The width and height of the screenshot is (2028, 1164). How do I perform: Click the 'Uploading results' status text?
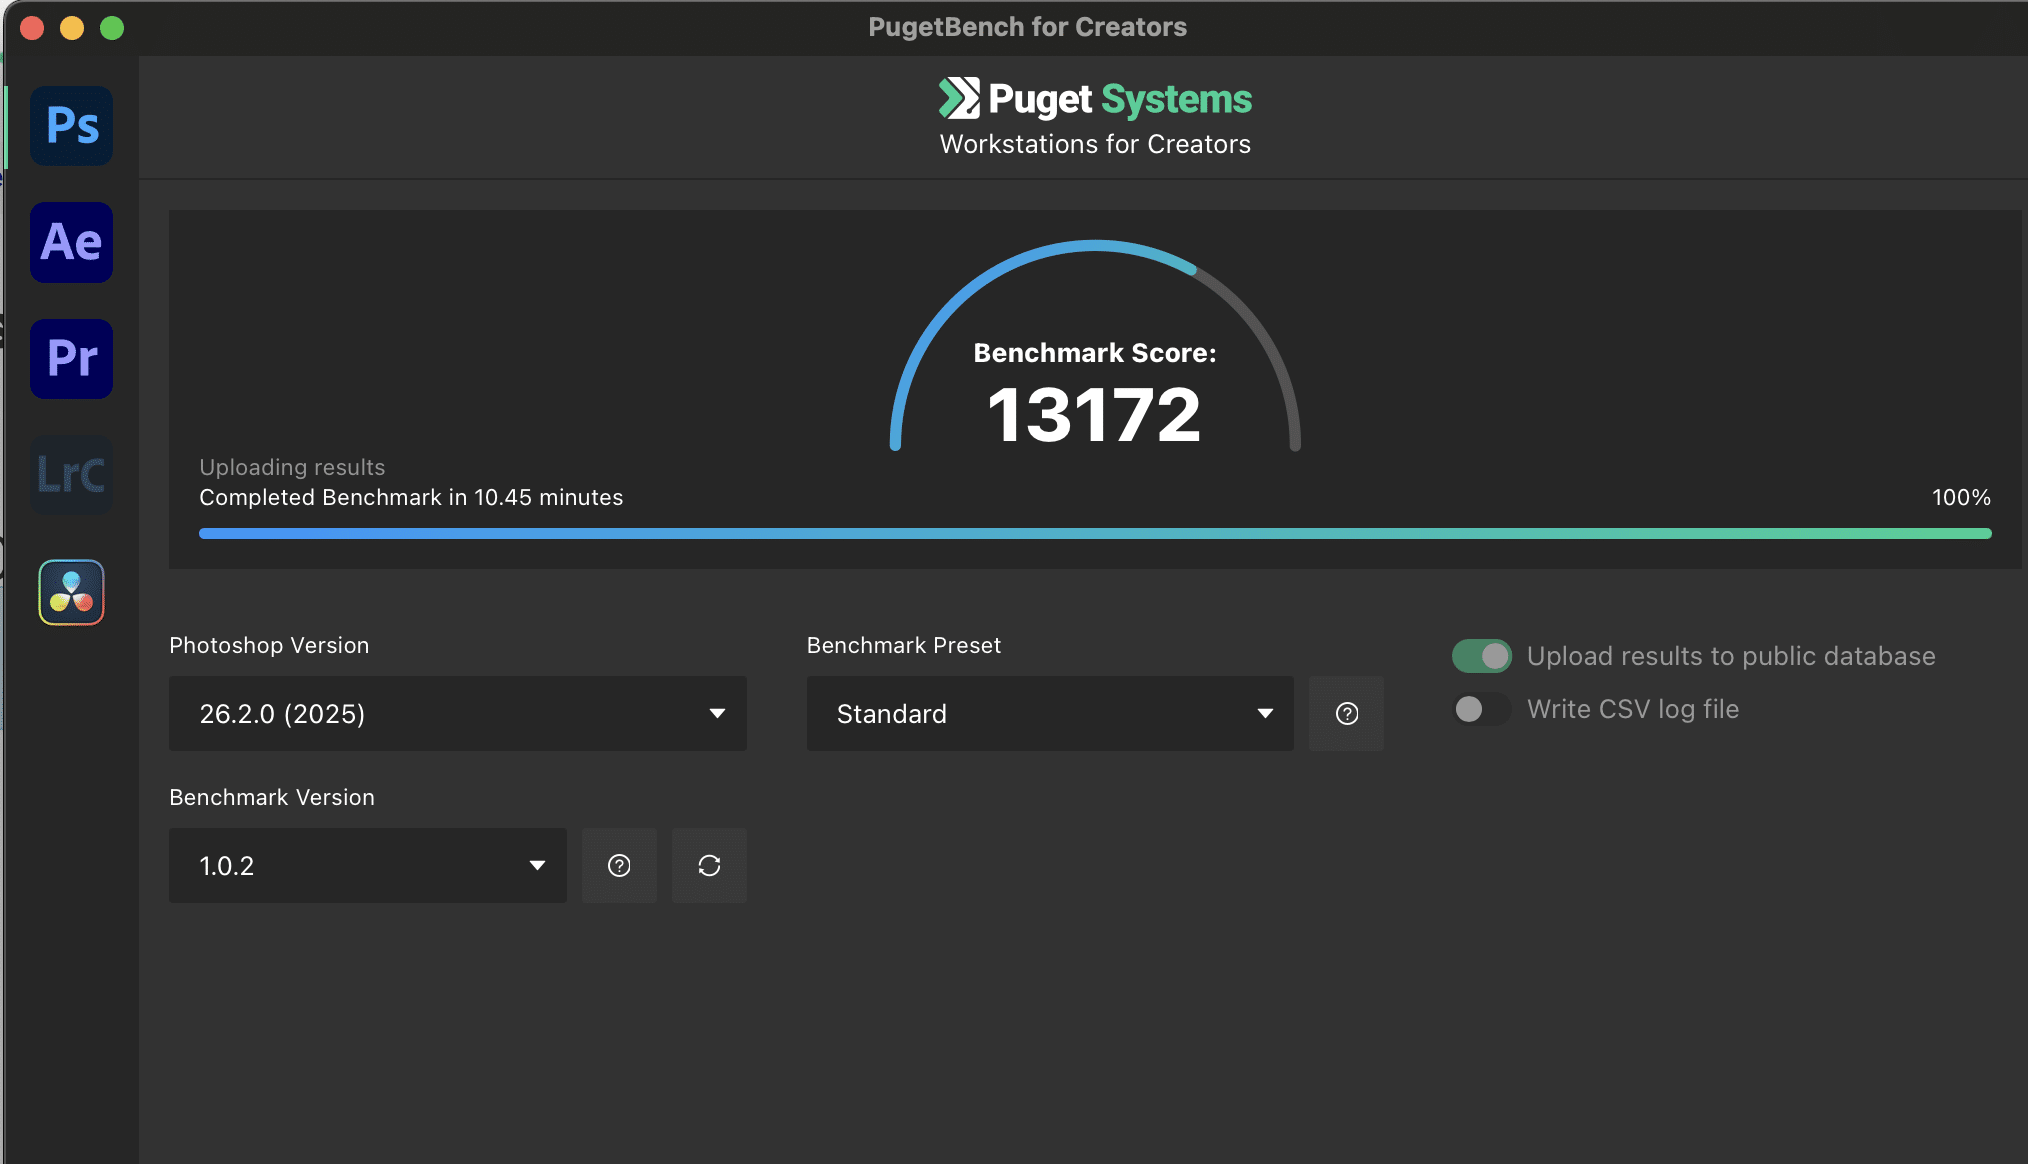pos(292,467)
